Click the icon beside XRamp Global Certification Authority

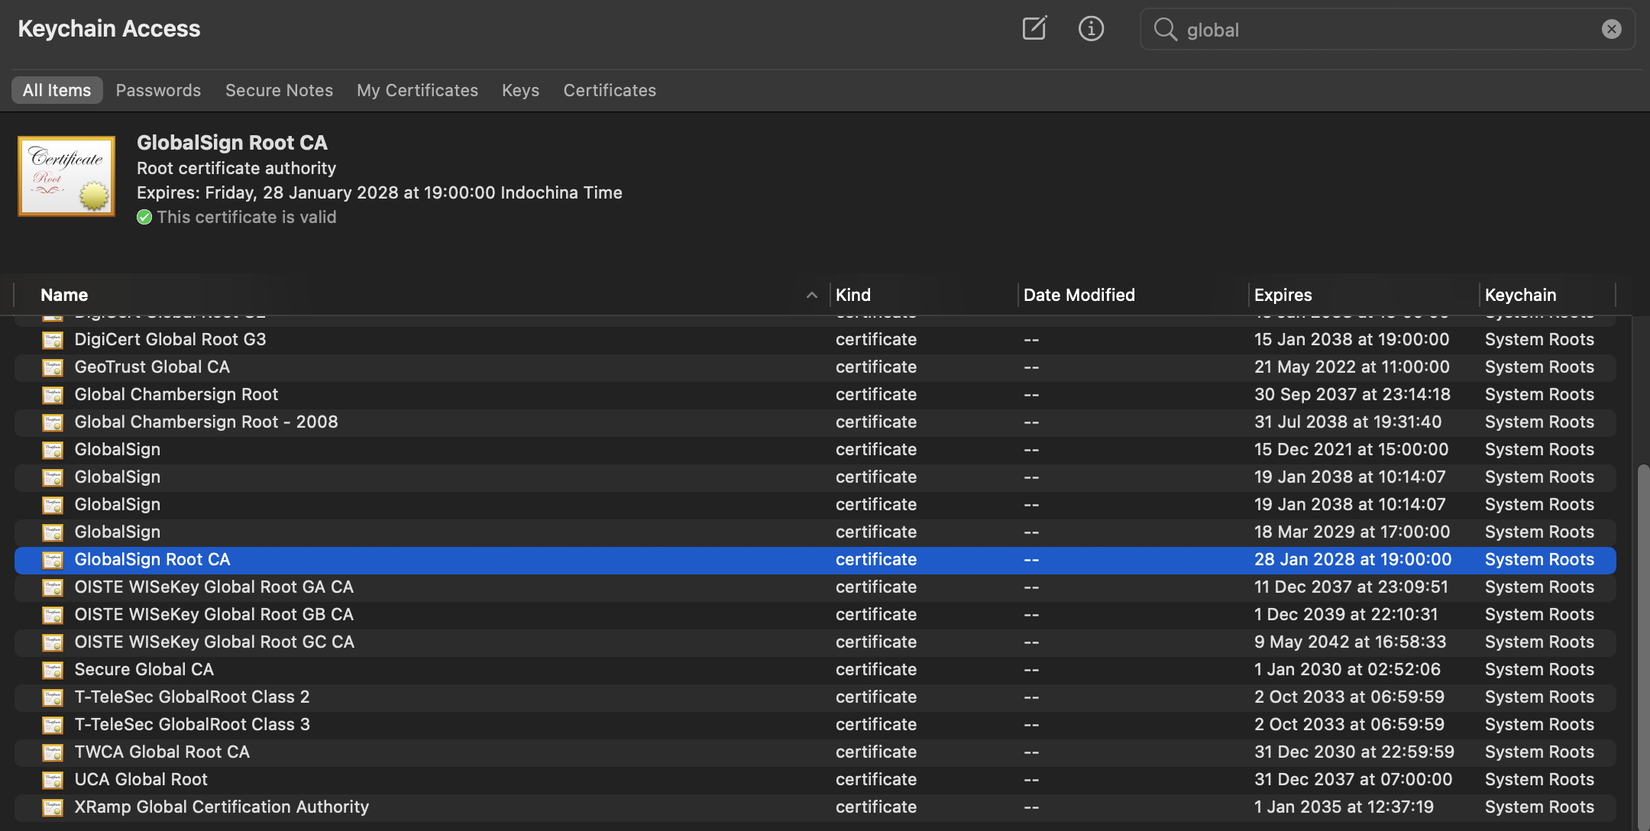click(x=53, y=807)
